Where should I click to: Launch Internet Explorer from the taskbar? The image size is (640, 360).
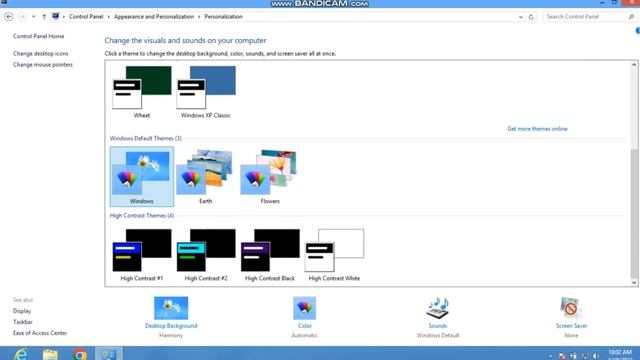point(20,353)
